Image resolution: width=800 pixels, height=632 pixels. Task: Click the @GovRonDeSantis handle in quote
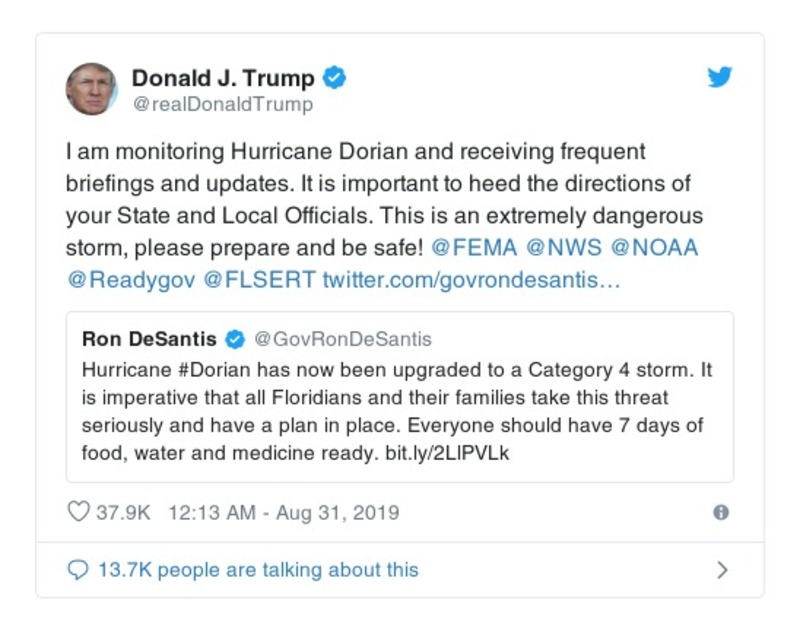point(343,339)
